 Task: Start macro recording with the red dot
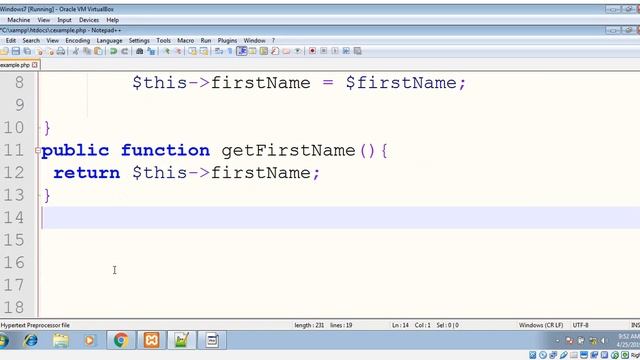coord(312,51)
